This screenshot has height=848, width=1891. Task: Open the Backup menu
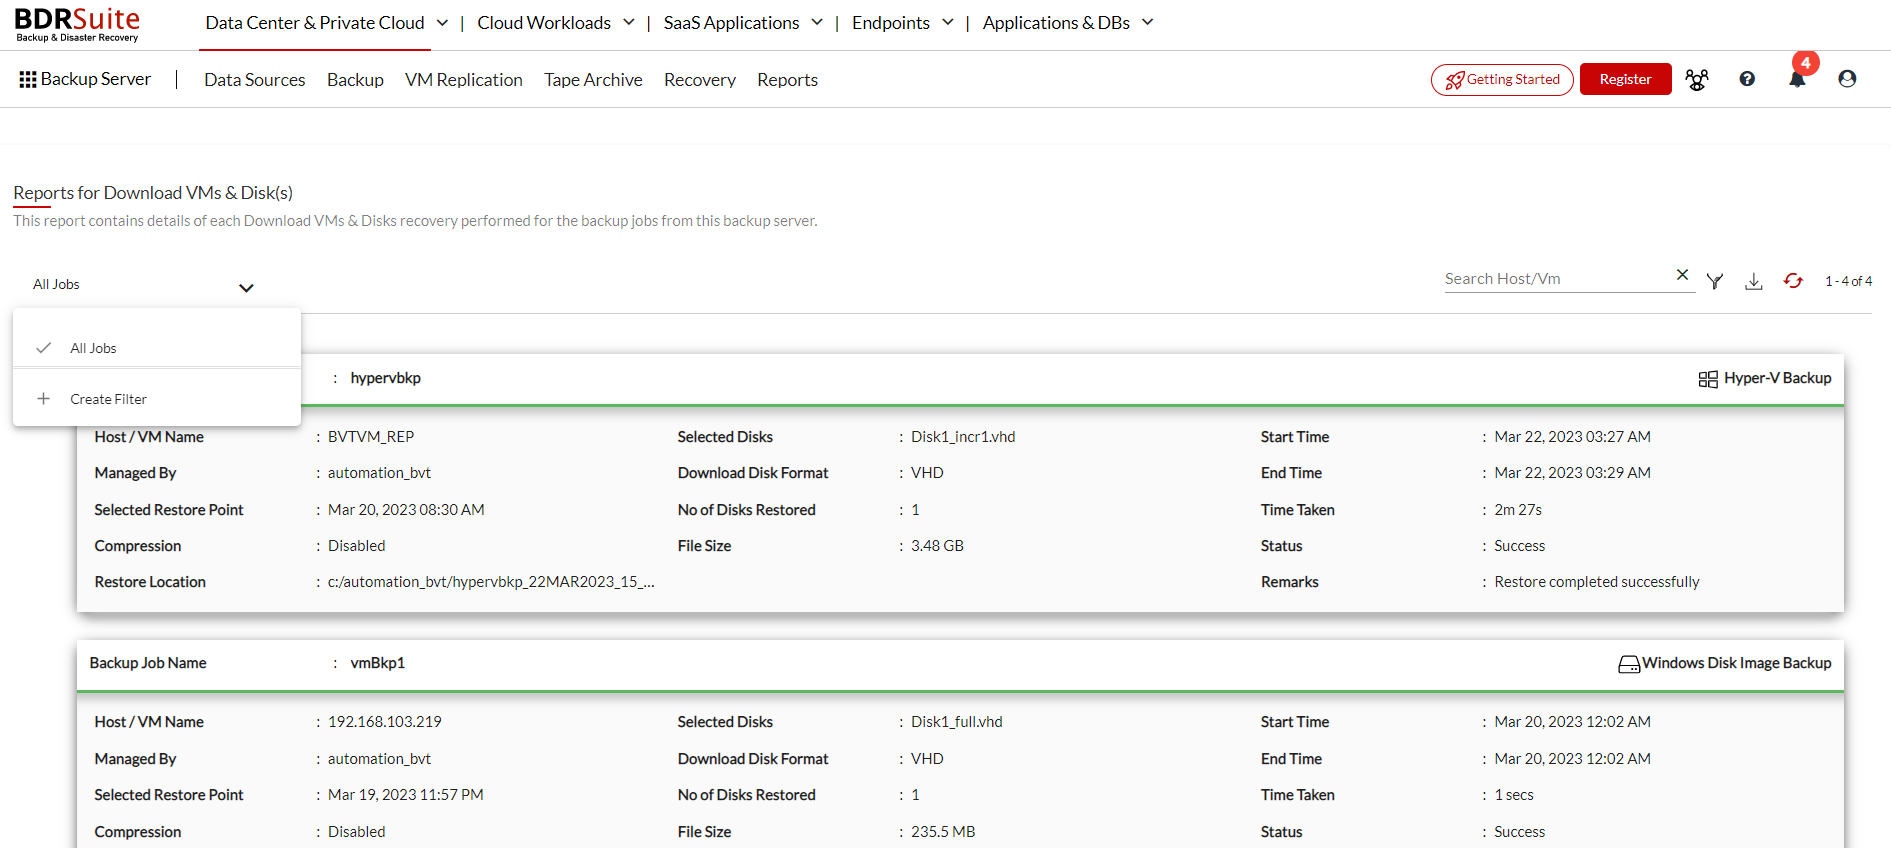[x=355, y=80]
